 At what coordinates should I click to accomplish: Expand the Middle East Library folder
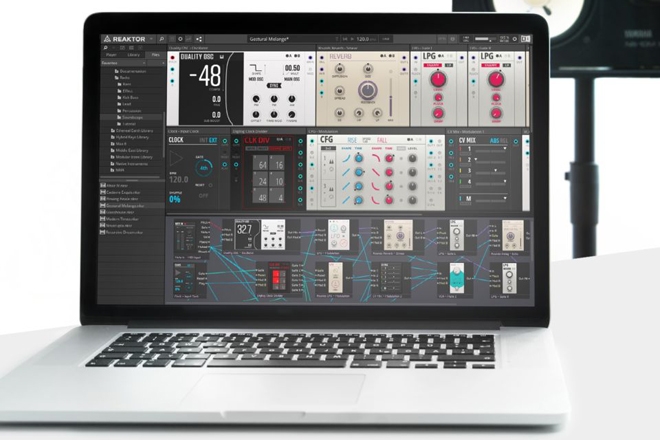pyautogui.click(x=130, y=150)
